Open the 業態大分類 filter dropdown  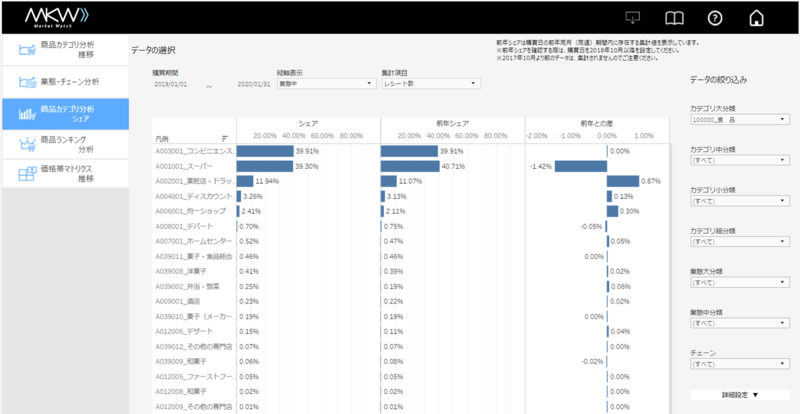(739, 283)
